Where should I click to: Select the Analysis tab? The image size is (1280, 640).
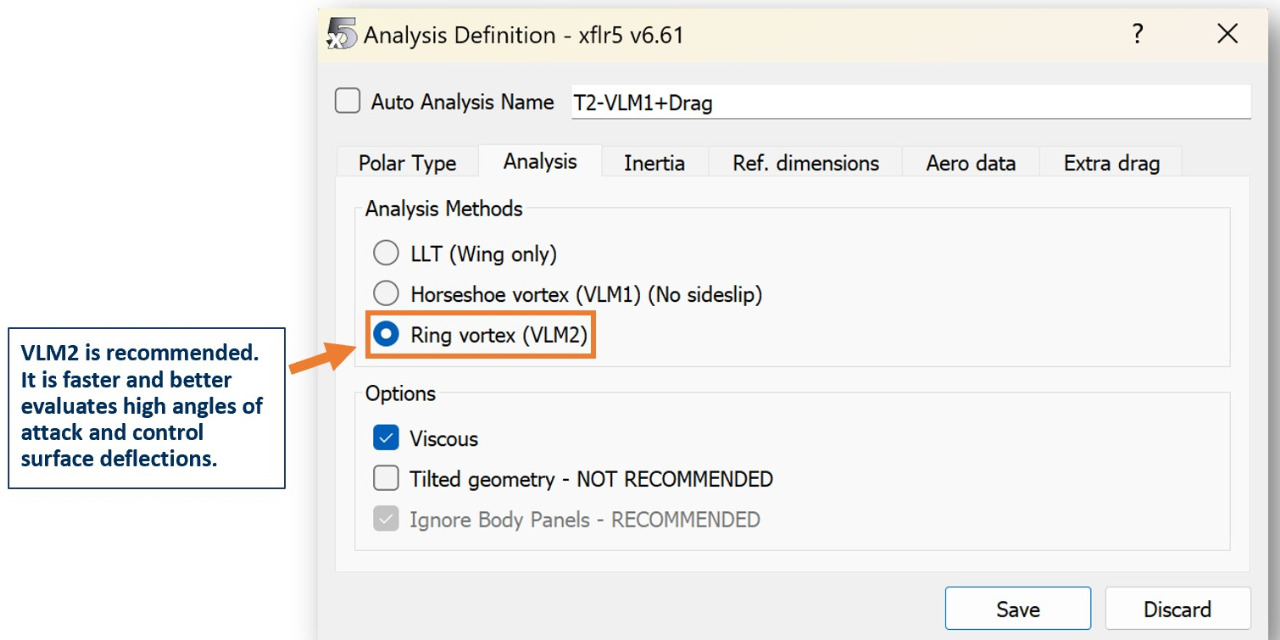tap(540, 162)
